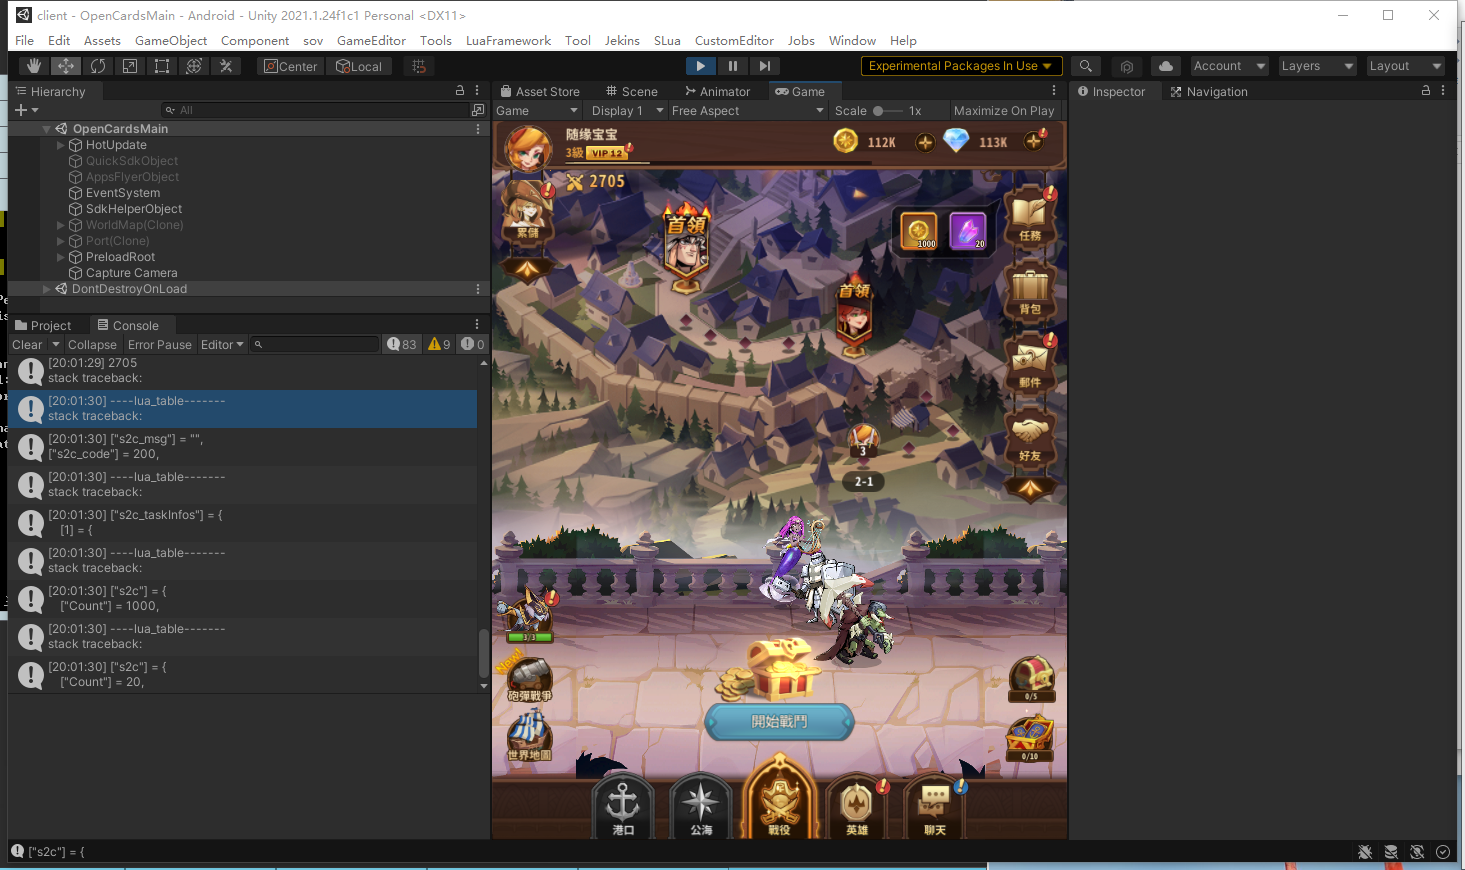Click the Step frame button

tap(764, 66)
